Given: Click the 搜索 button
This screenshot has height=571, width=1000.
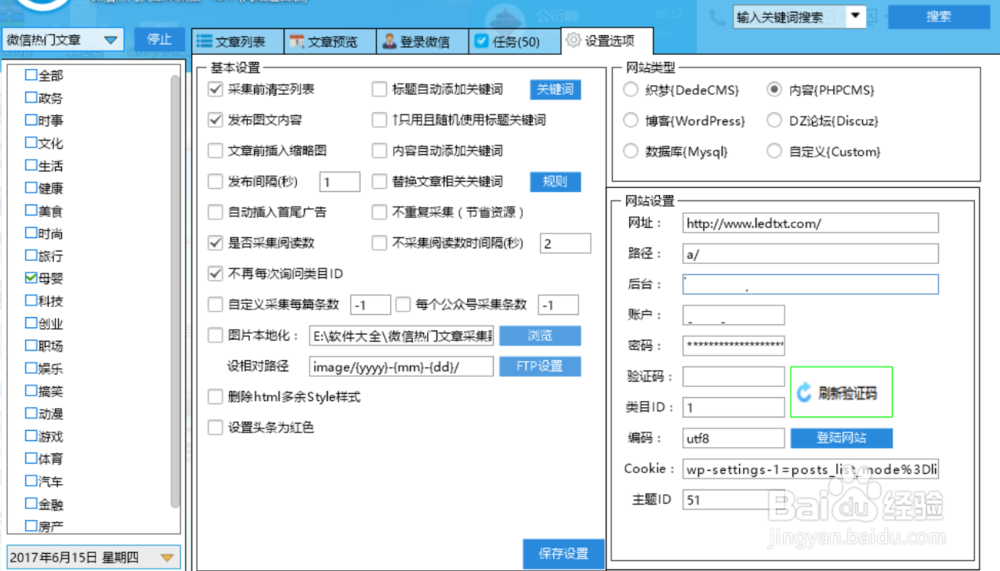Looking at the screenshot, I should pos(938,17).
